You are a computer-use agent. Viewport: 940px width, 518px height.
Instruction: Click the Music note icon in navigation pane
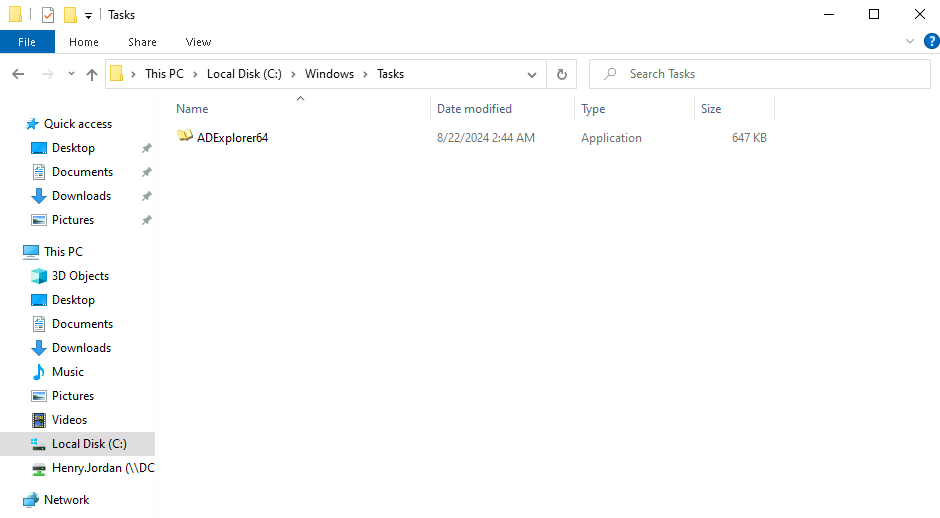38,372
